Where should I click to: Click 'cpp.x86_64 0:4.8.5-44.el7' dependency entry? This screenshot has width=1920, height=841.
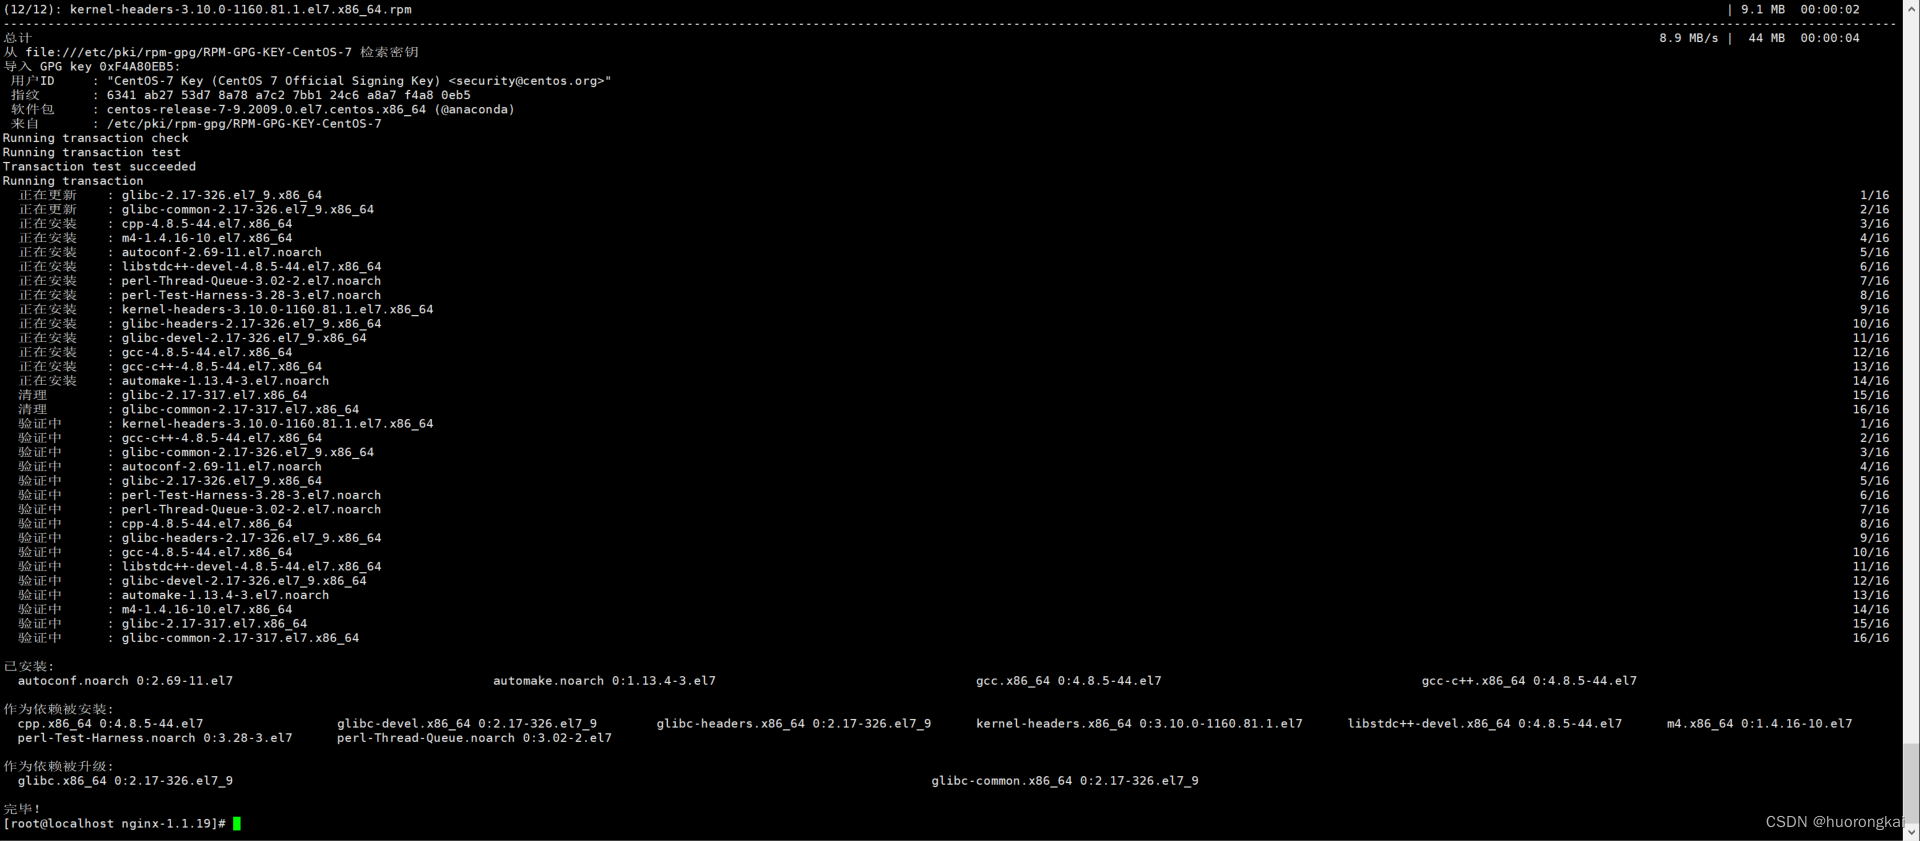(x=110, y=724)
